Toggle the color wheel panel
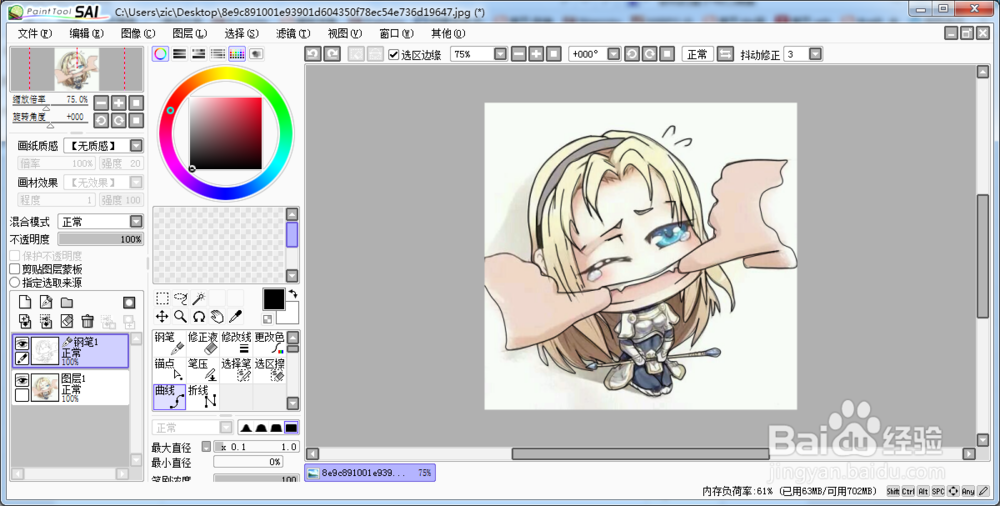This screenshot has height=506, width=1000. point(161,54)
